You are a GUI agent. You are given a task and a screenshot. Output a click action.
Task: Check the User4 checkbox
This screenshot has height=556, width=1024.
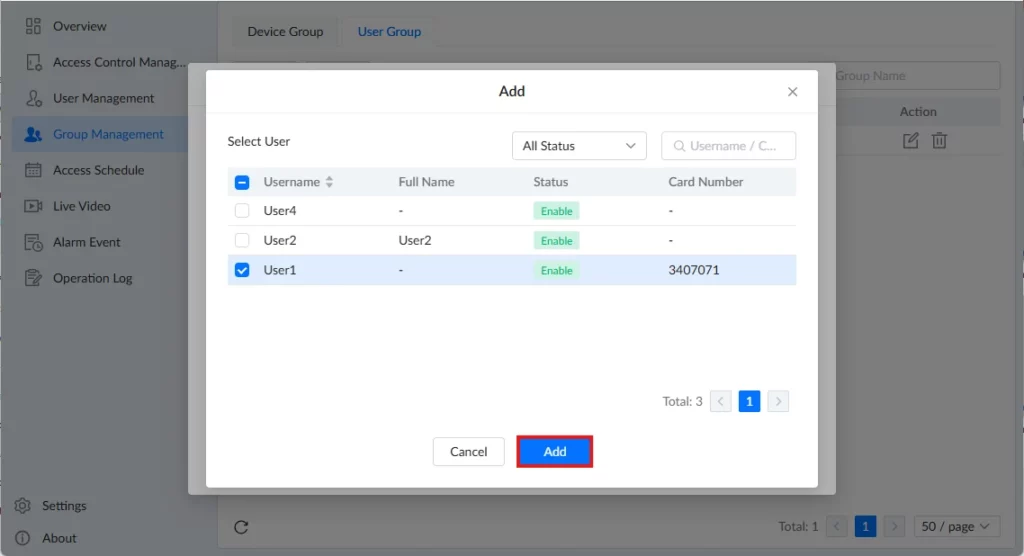[242, 210]
